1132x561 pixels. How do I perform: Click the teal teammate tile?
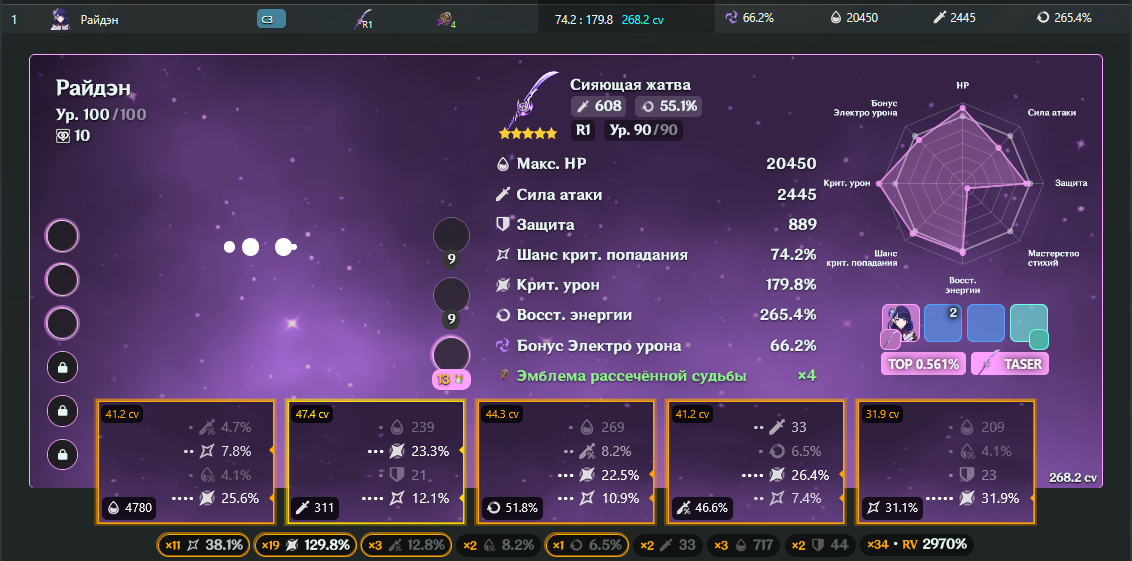tap(1029, 323)
